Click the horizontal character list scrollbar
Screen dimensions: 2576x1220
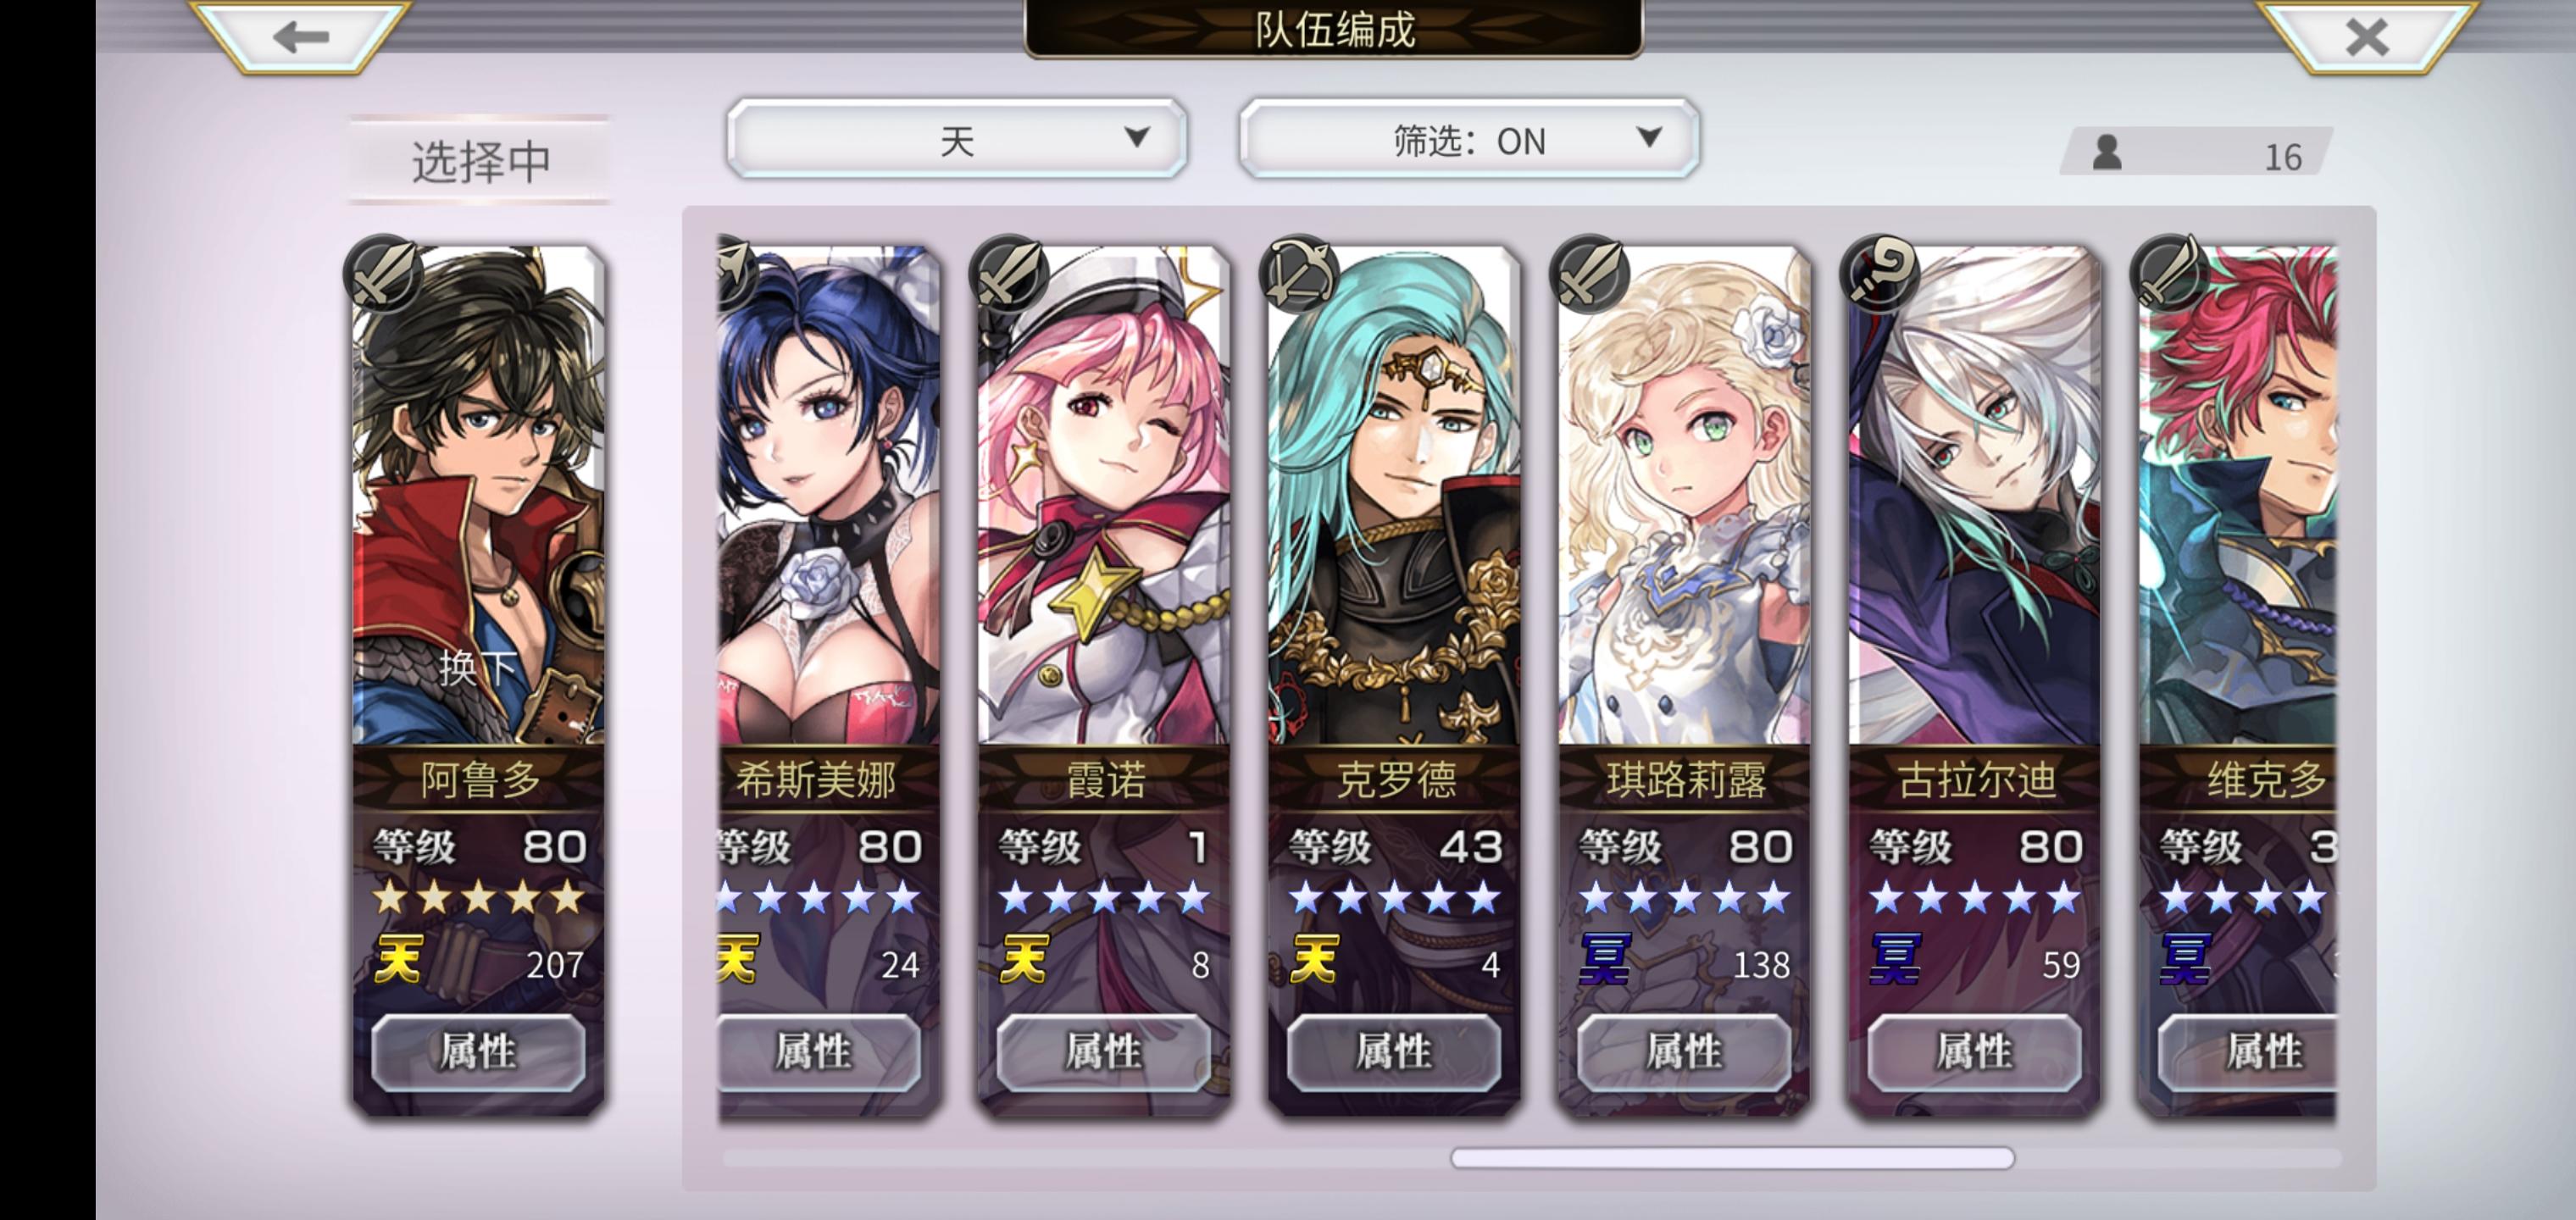point(1732,1158)
